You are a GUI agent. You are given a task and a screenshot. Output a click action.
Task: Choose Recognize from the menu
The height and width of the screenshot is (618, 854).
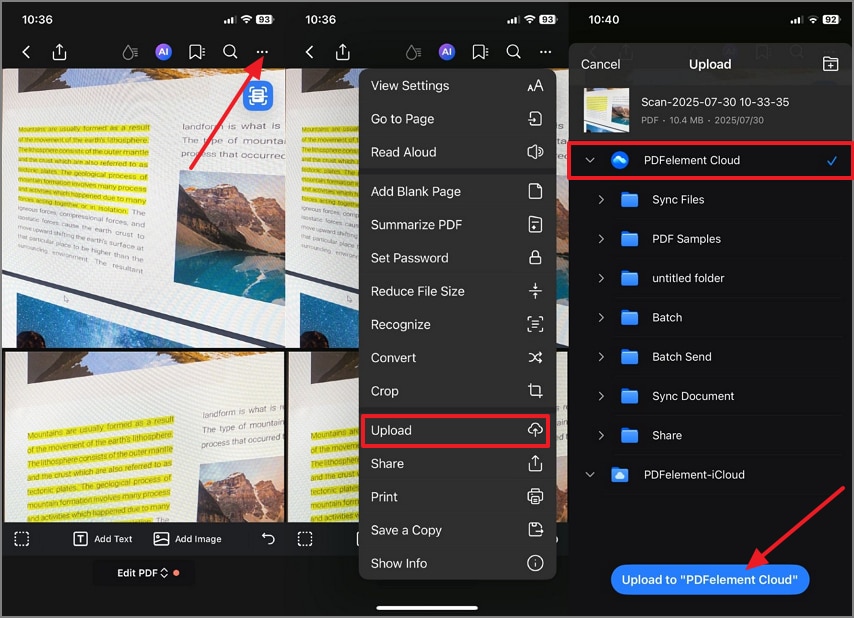[458, 324]
